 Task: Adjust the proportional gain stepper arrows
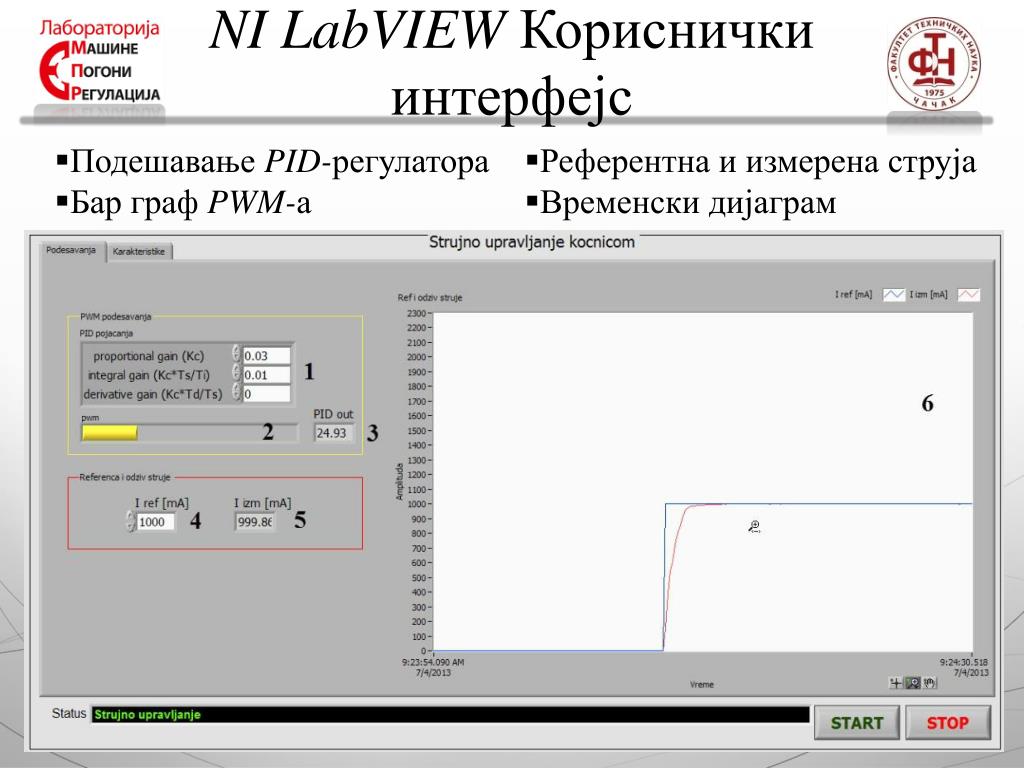236,355
